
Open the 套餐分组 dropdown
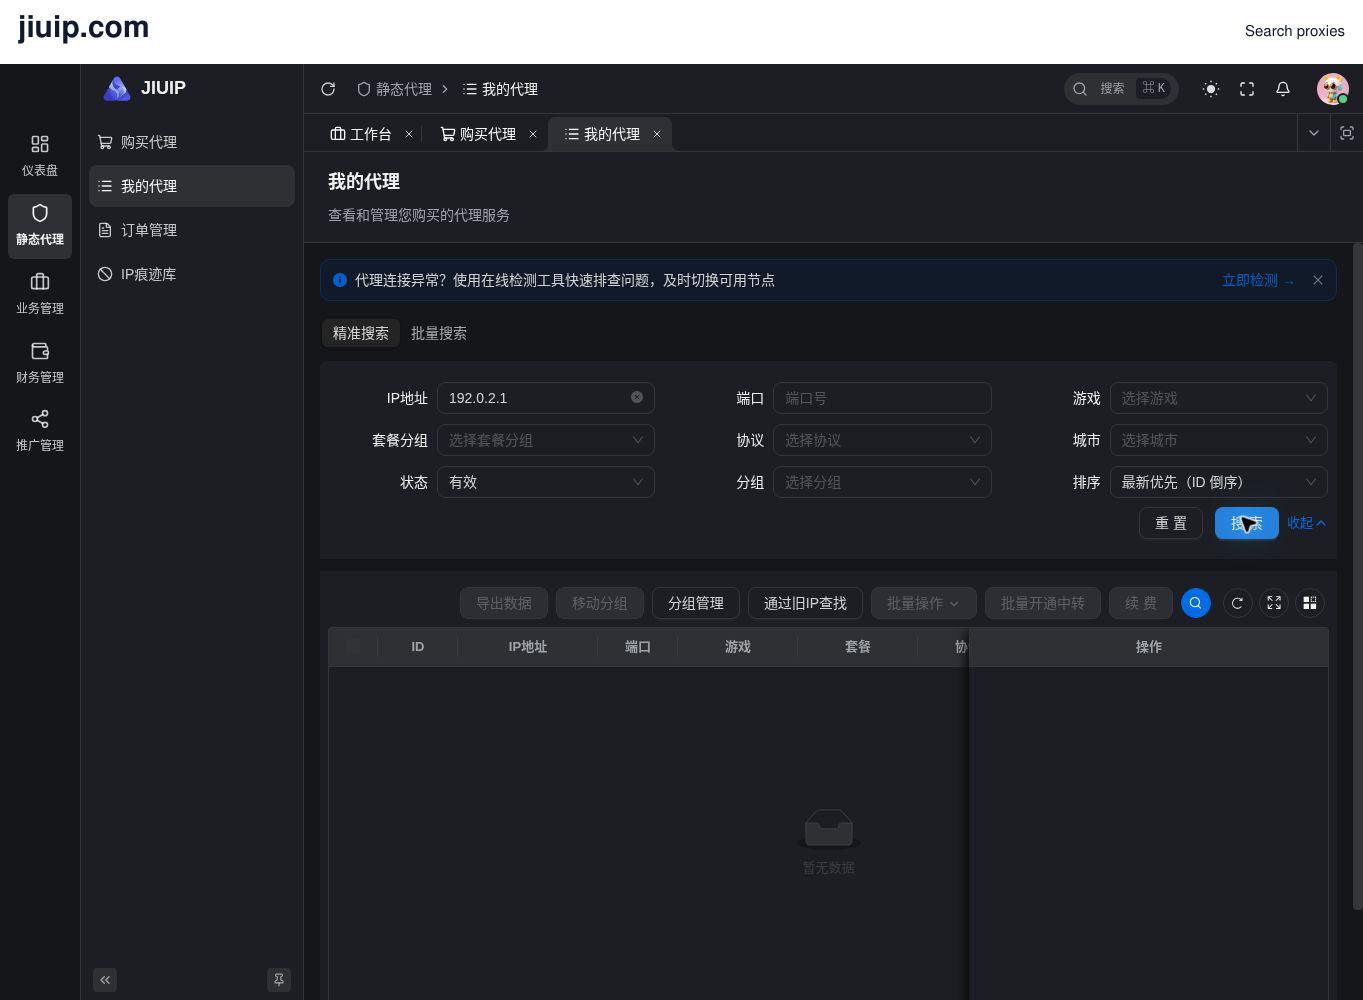click(x=546, y=440)
